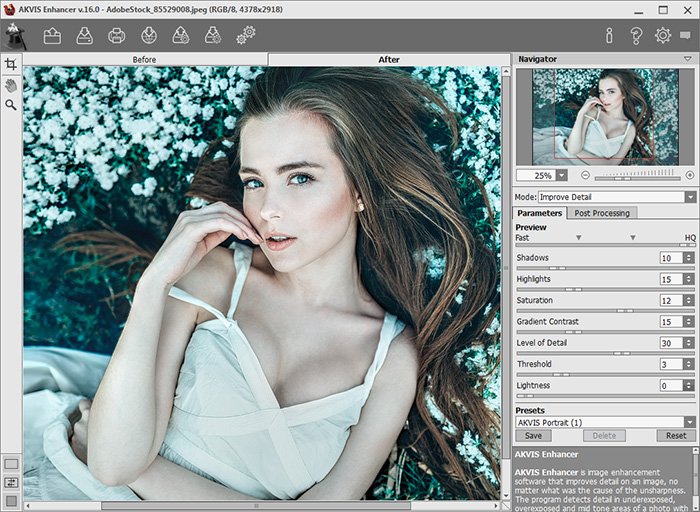Open batch processing gears icon
The image size is (700, 512).
click(x=245, y=36)
